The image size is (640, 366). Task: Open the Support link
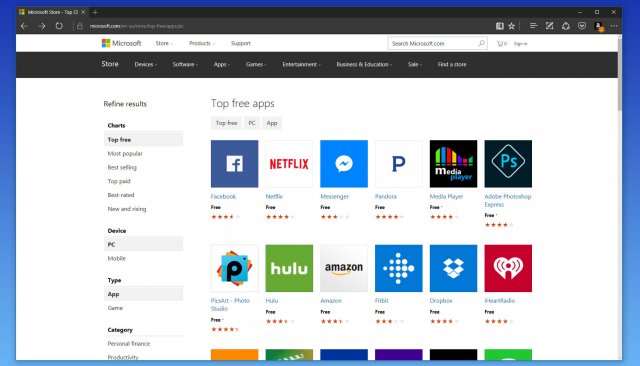coord(240,43)
